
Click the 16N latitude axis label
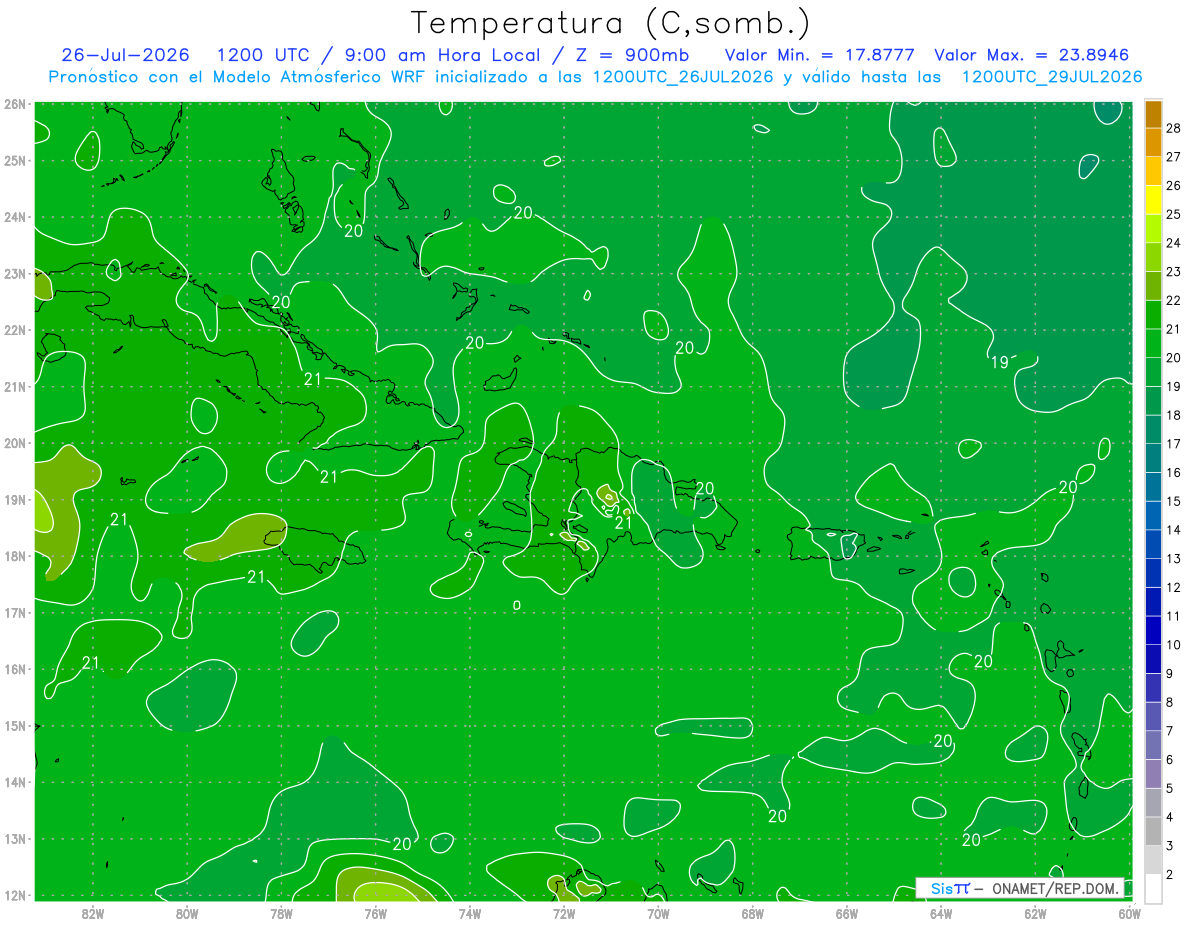[14, 669]
